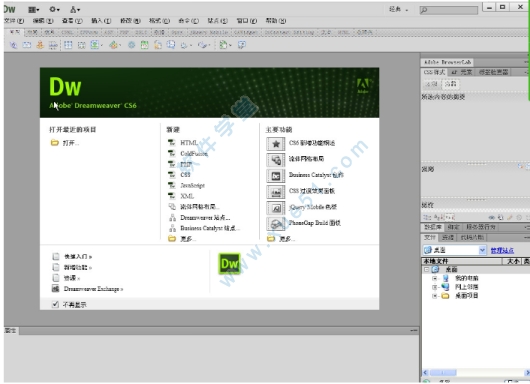
Task: Toggle the 不再显示 checkbox
Action: 55,305
